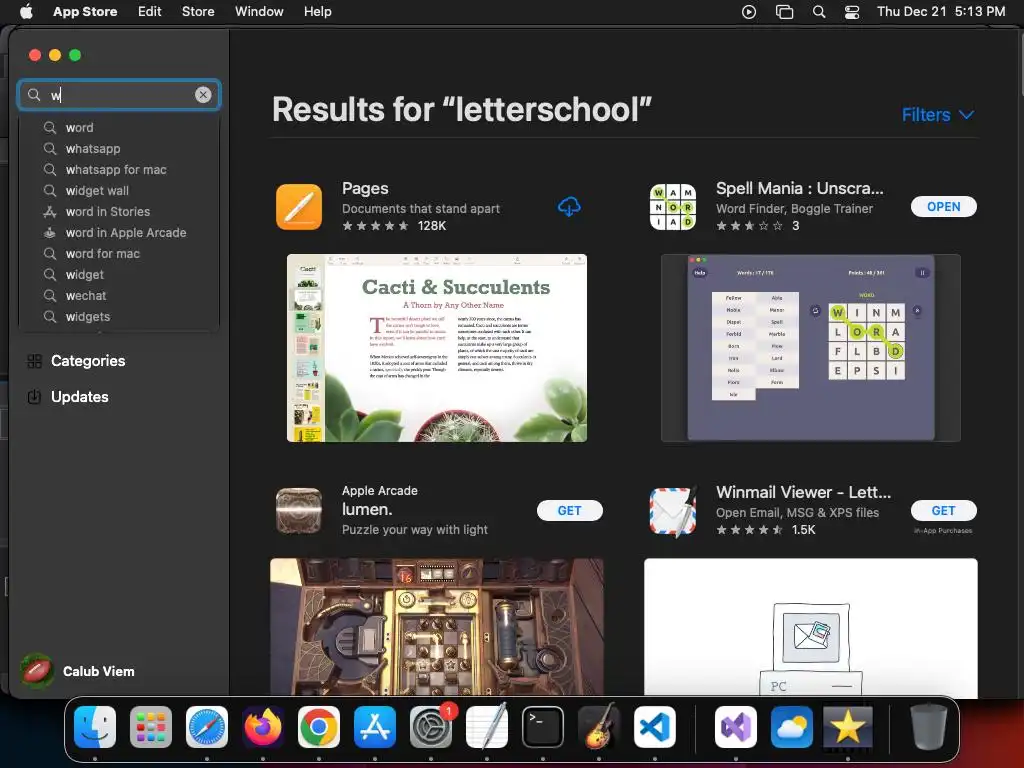Image resolution: width=1024 pixels, height=768 pixels.
Task: Click the search input field
Action: pos(119,95)
